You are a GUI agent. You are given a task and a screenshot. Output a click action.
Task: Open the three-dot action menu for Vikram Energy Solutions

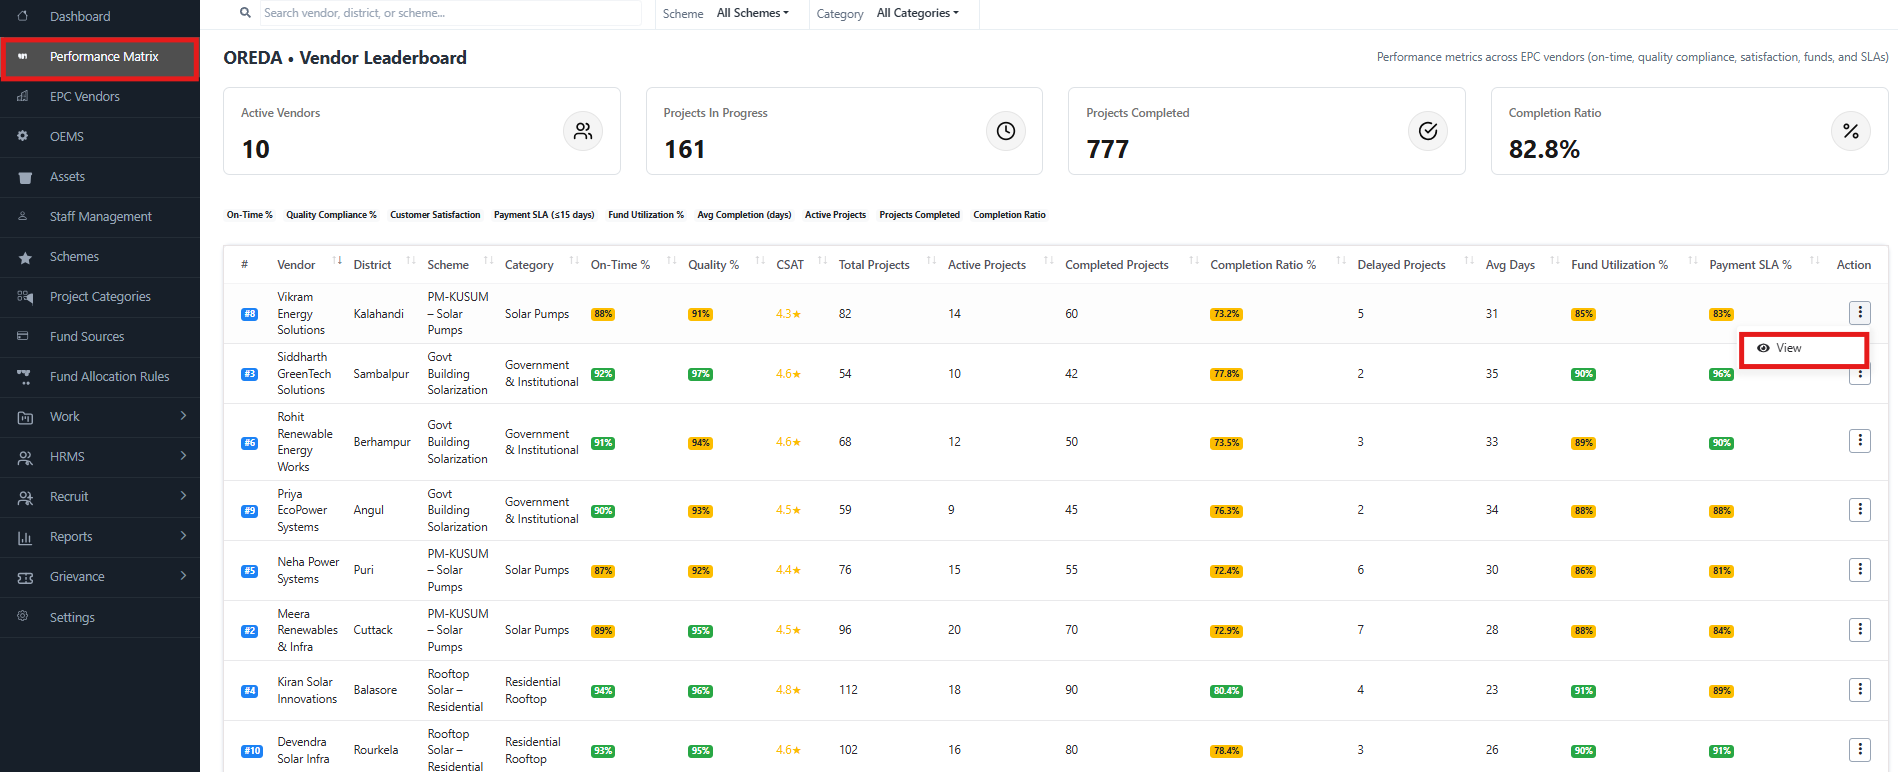tap(1859, 313)
